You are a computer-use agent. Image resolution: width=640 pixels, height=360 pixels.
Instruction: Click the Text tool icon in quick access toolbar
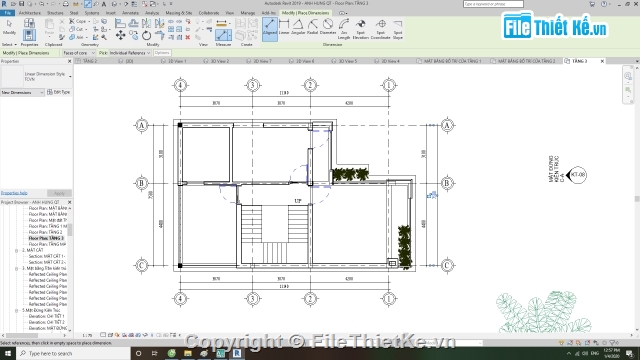click(x=104, y=4)
